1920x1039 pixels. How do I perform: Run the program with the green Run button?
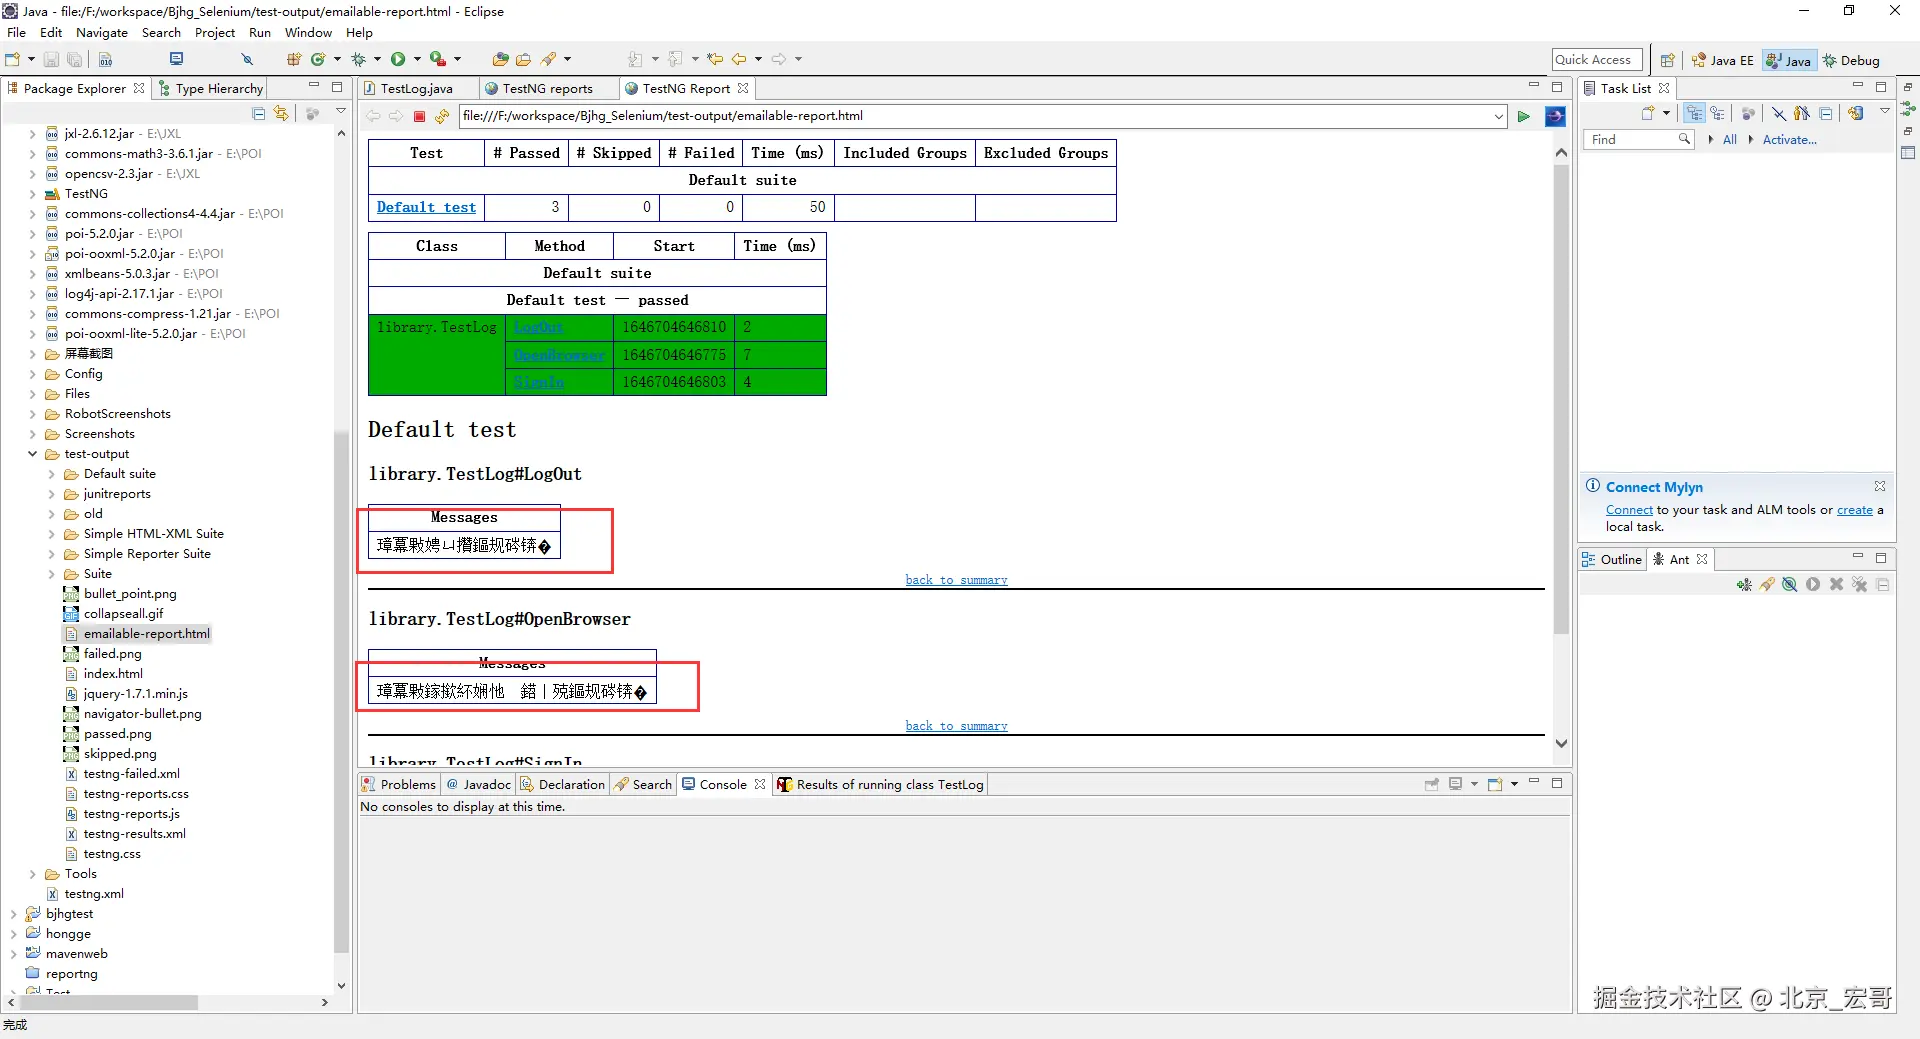point(398,59)
